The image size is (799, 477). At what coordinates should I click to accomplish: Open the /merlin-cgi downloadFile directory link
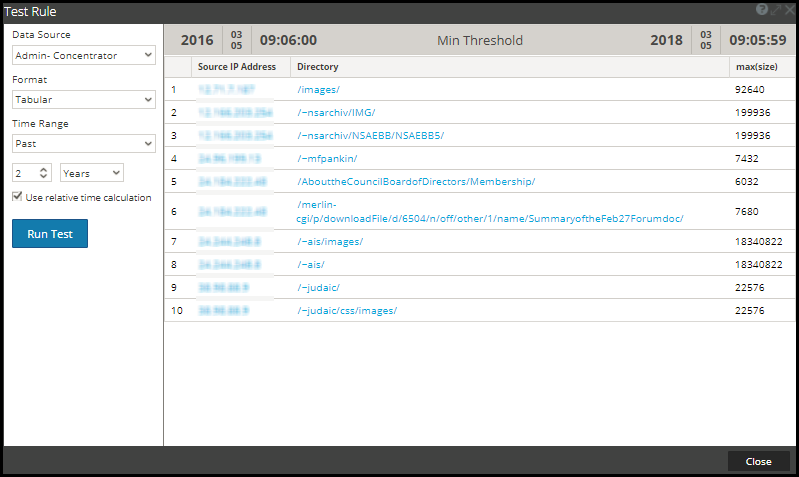pyautogui.click(x=490, y=211)
